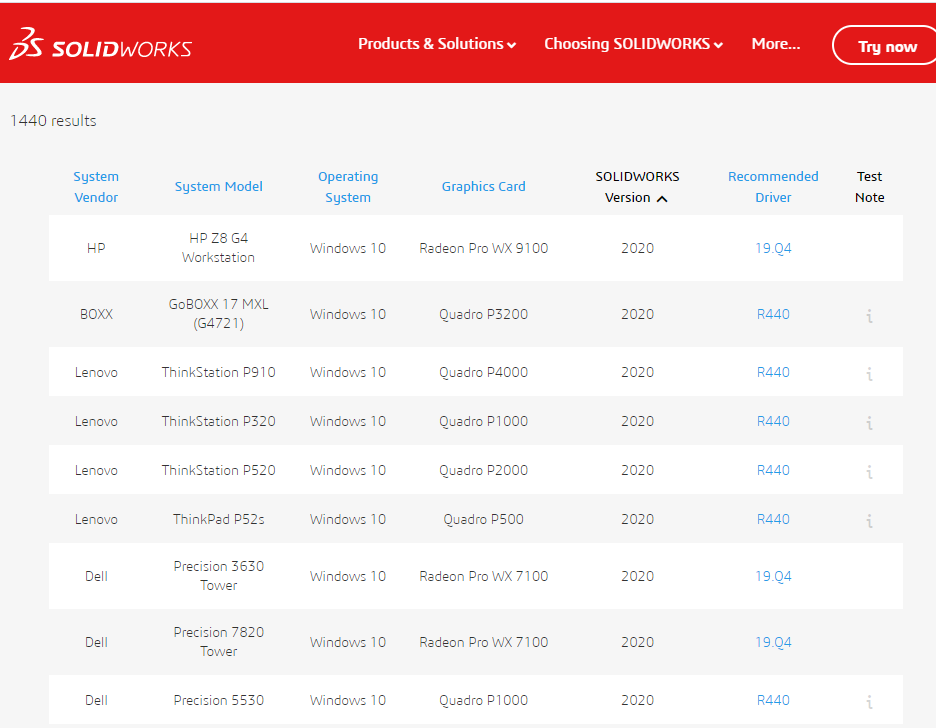Select Precision 5530 cell

click(x=218, y=701)
